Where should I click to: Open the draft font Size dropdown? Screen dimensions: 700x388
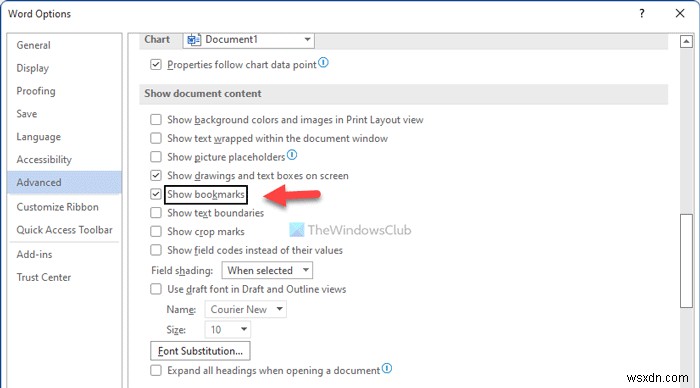coord(227,330)
